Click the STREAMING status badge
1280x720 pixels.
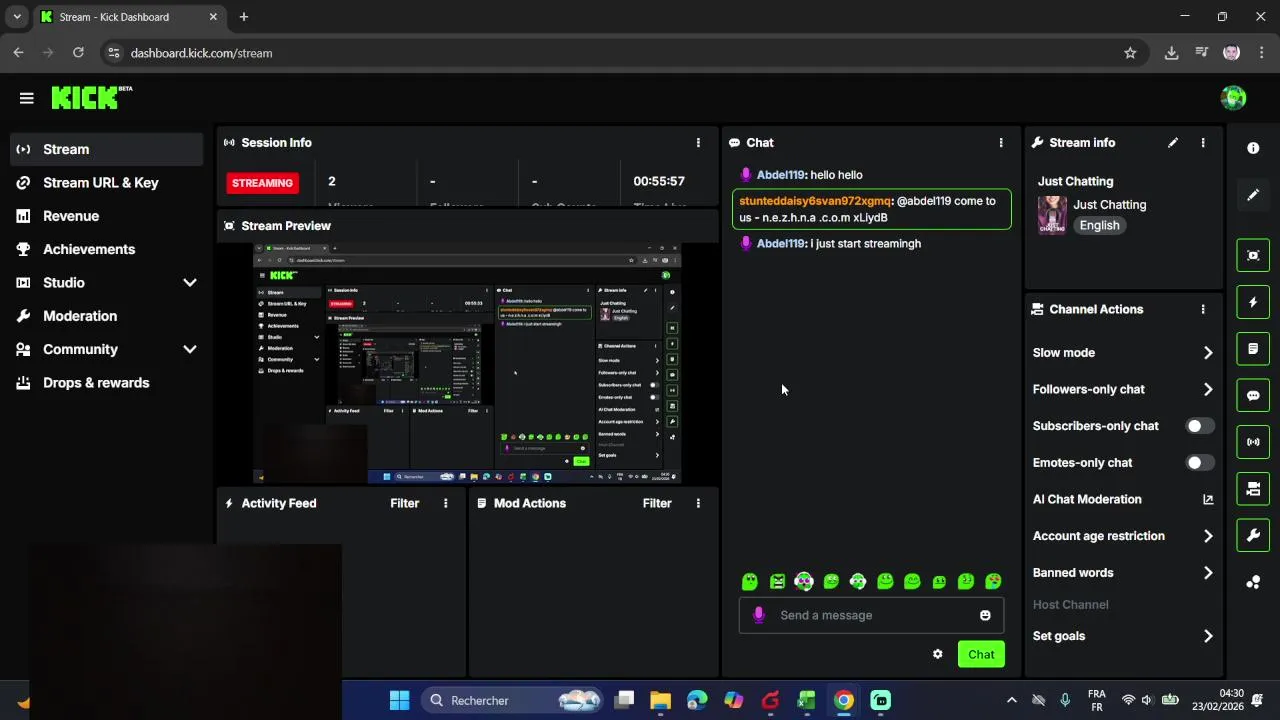pyautogui.click(x=263, y=183)
